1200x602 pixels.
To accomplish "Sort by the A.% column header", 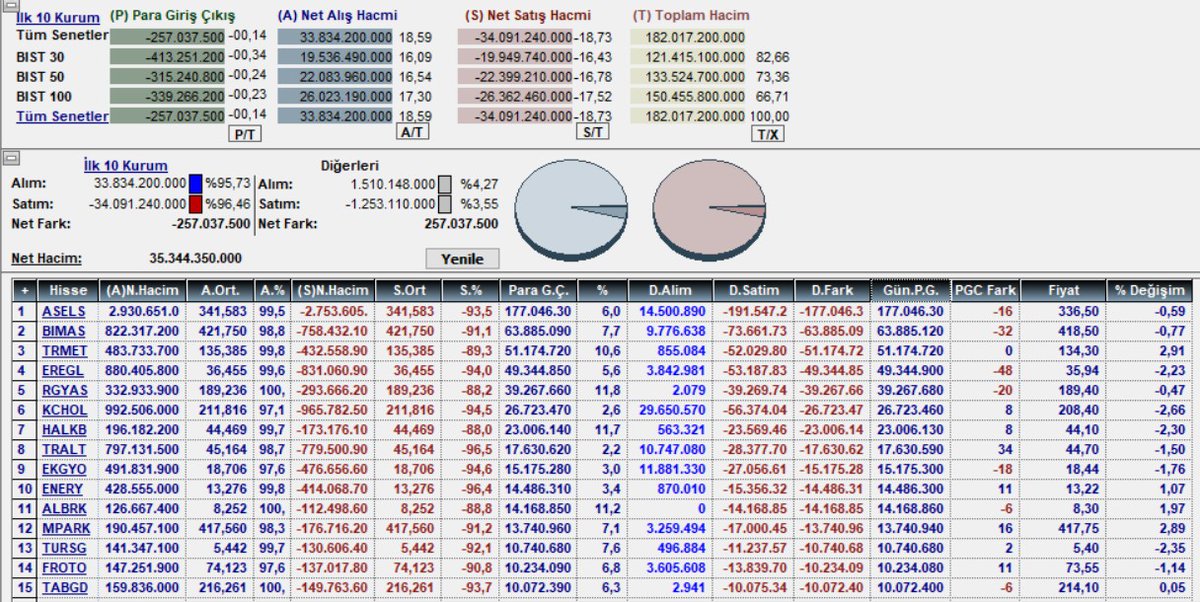I will coord(271,290).
